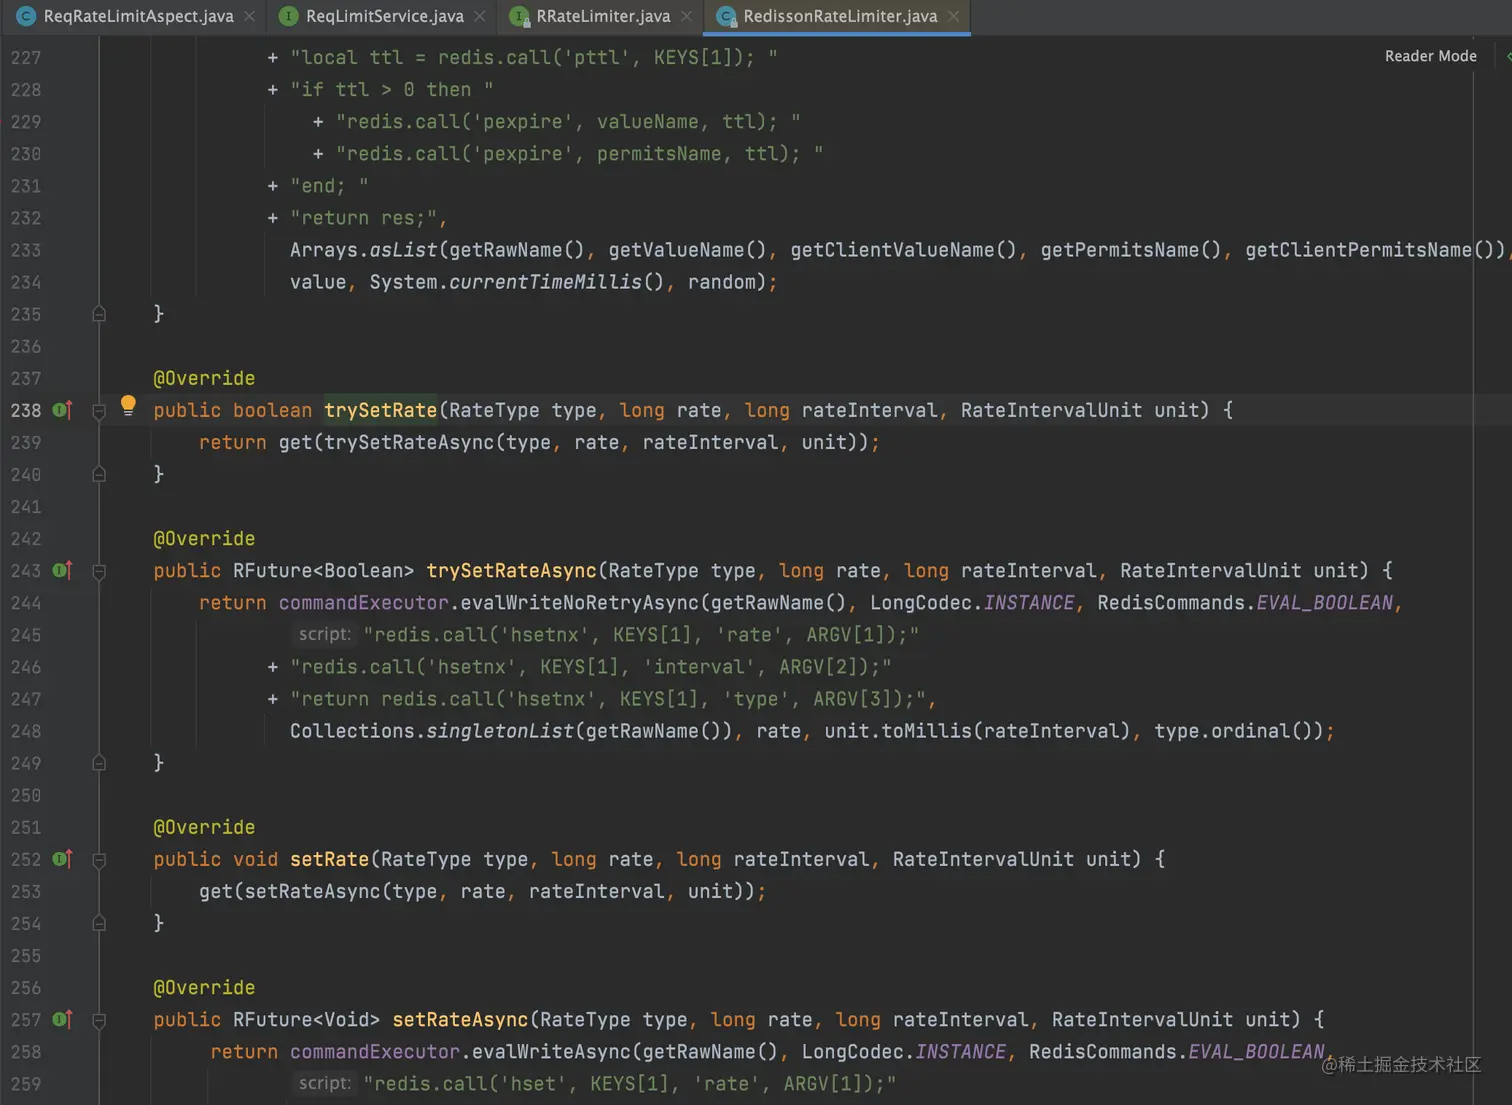Click getClientValueName() on line 233

(903, 250)
